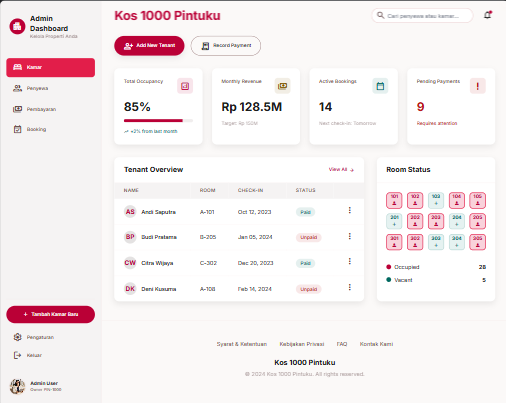Open the Kebijakan Privasi footer link
The image size is (506, 403).
(302, 344)
